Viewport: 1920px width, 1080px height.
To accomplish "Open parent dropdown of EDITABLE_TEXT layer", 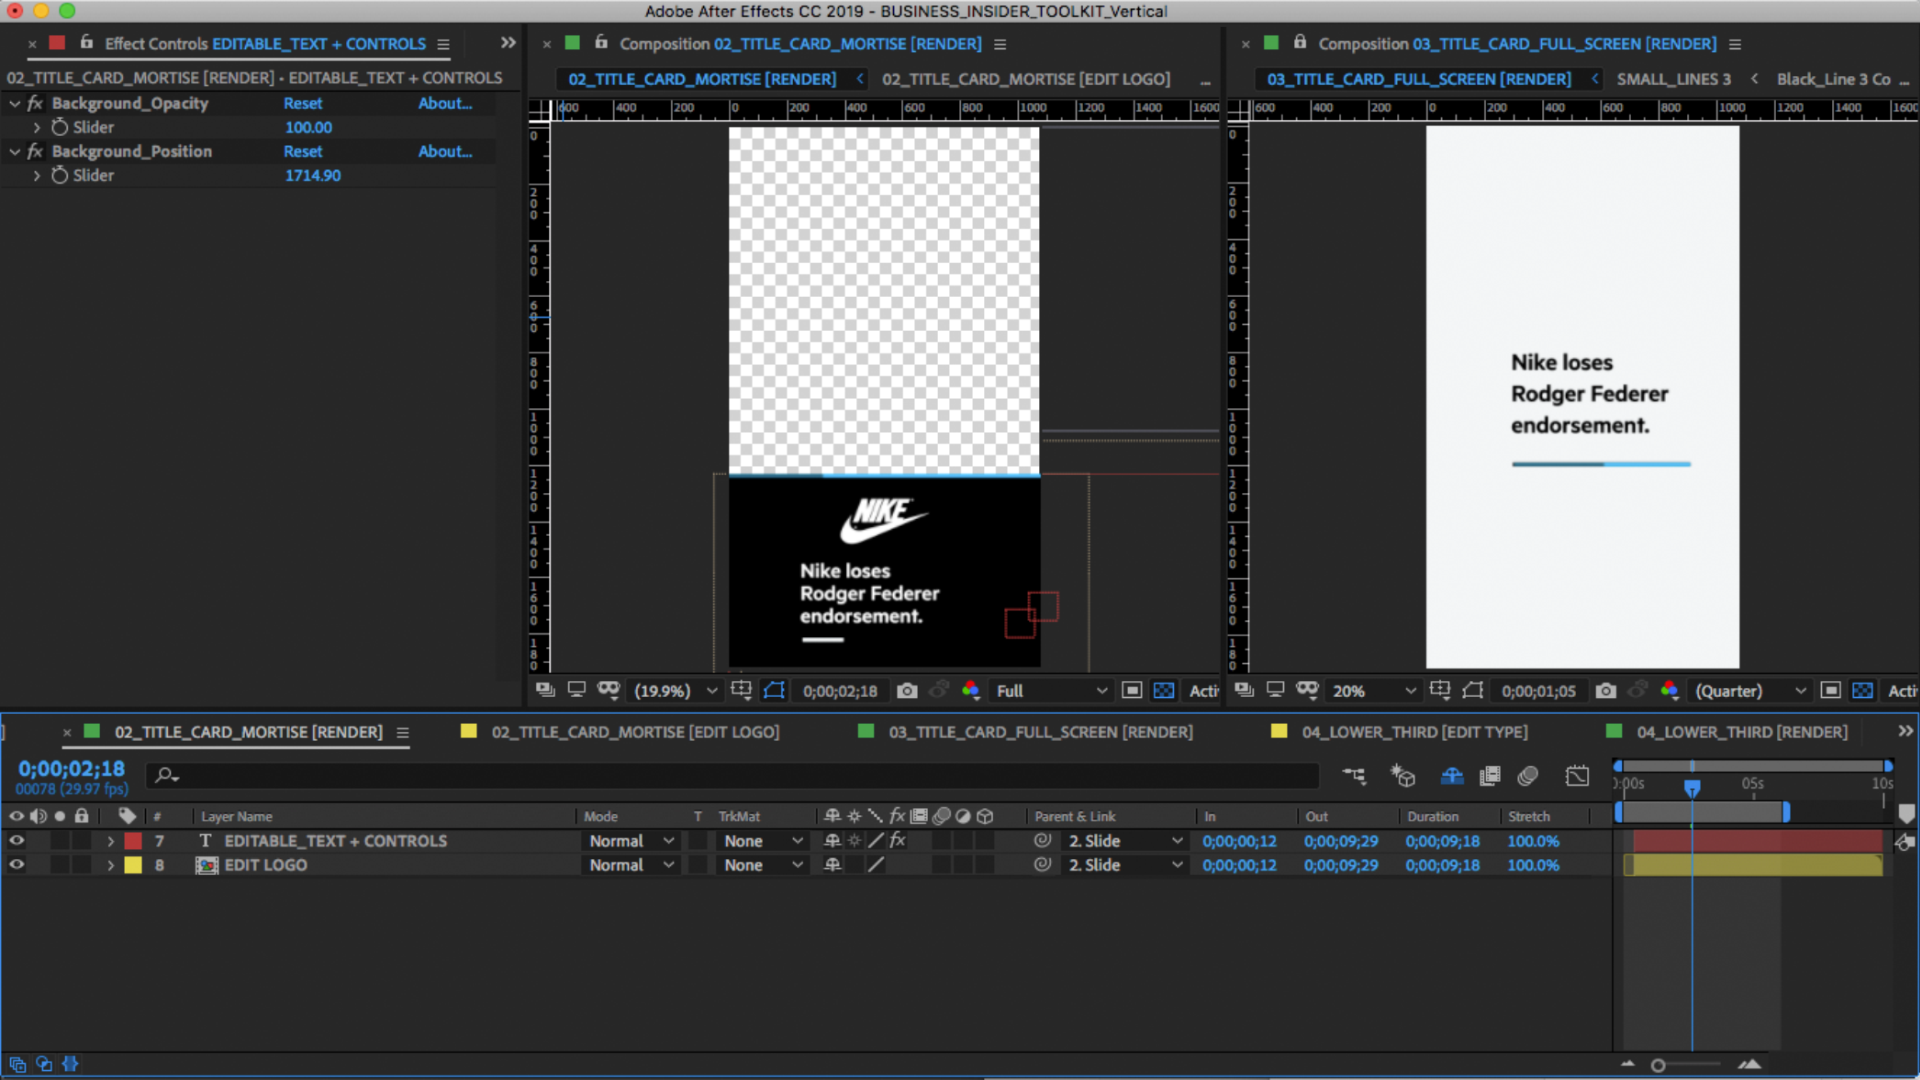I will point(1125,841).
